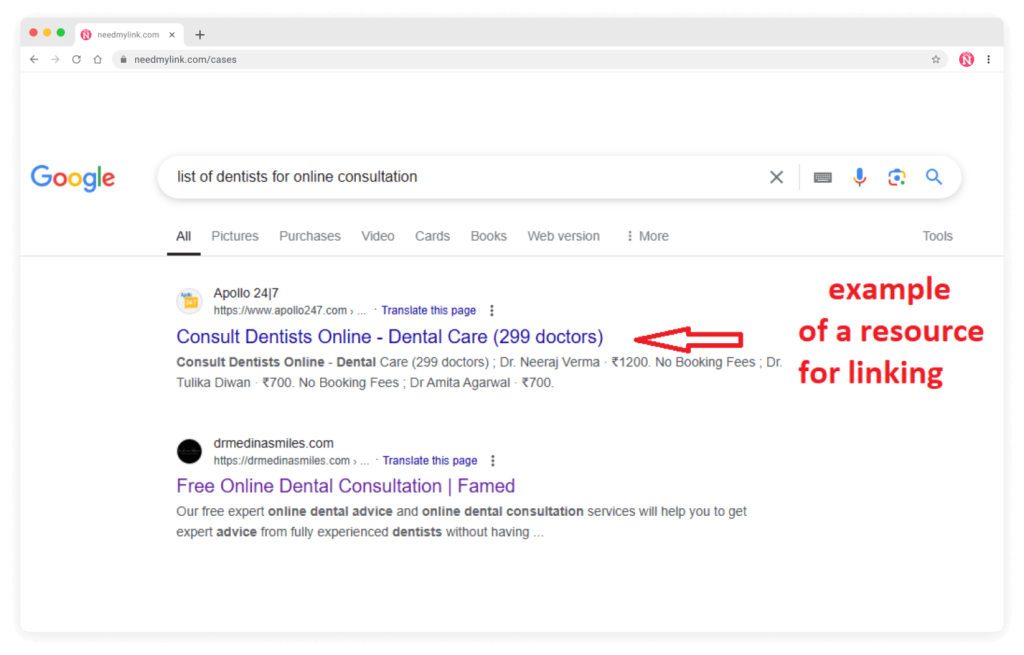This screenshot has height=655, width=1024.
Task: Switch to the Pictures results tab
Action: (234, 236)
